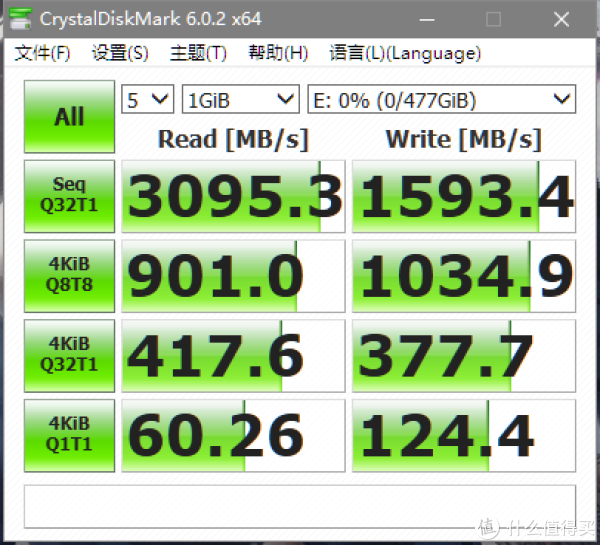Viewport: 600px width, 545px height.
Task: Select the 4KiB Q1T1 write result 124.4
Action: pos(464,435)
